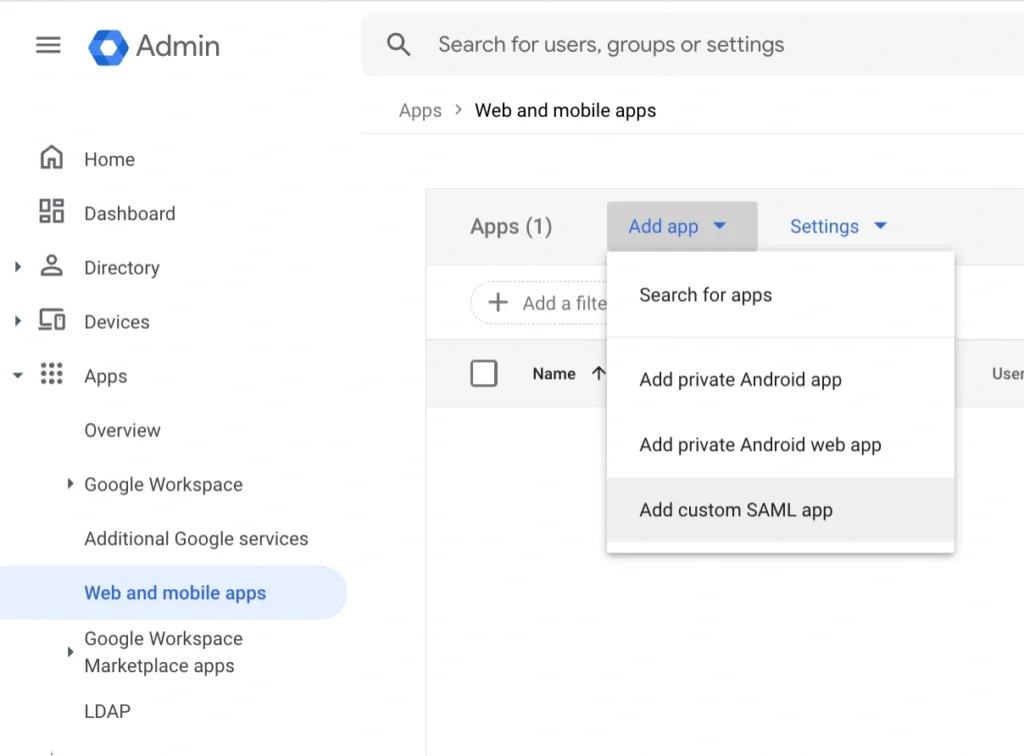The height and width of the screenshot is (756, 1024).
Task: Open the Settings dropdown
Action: pos(838,226)
